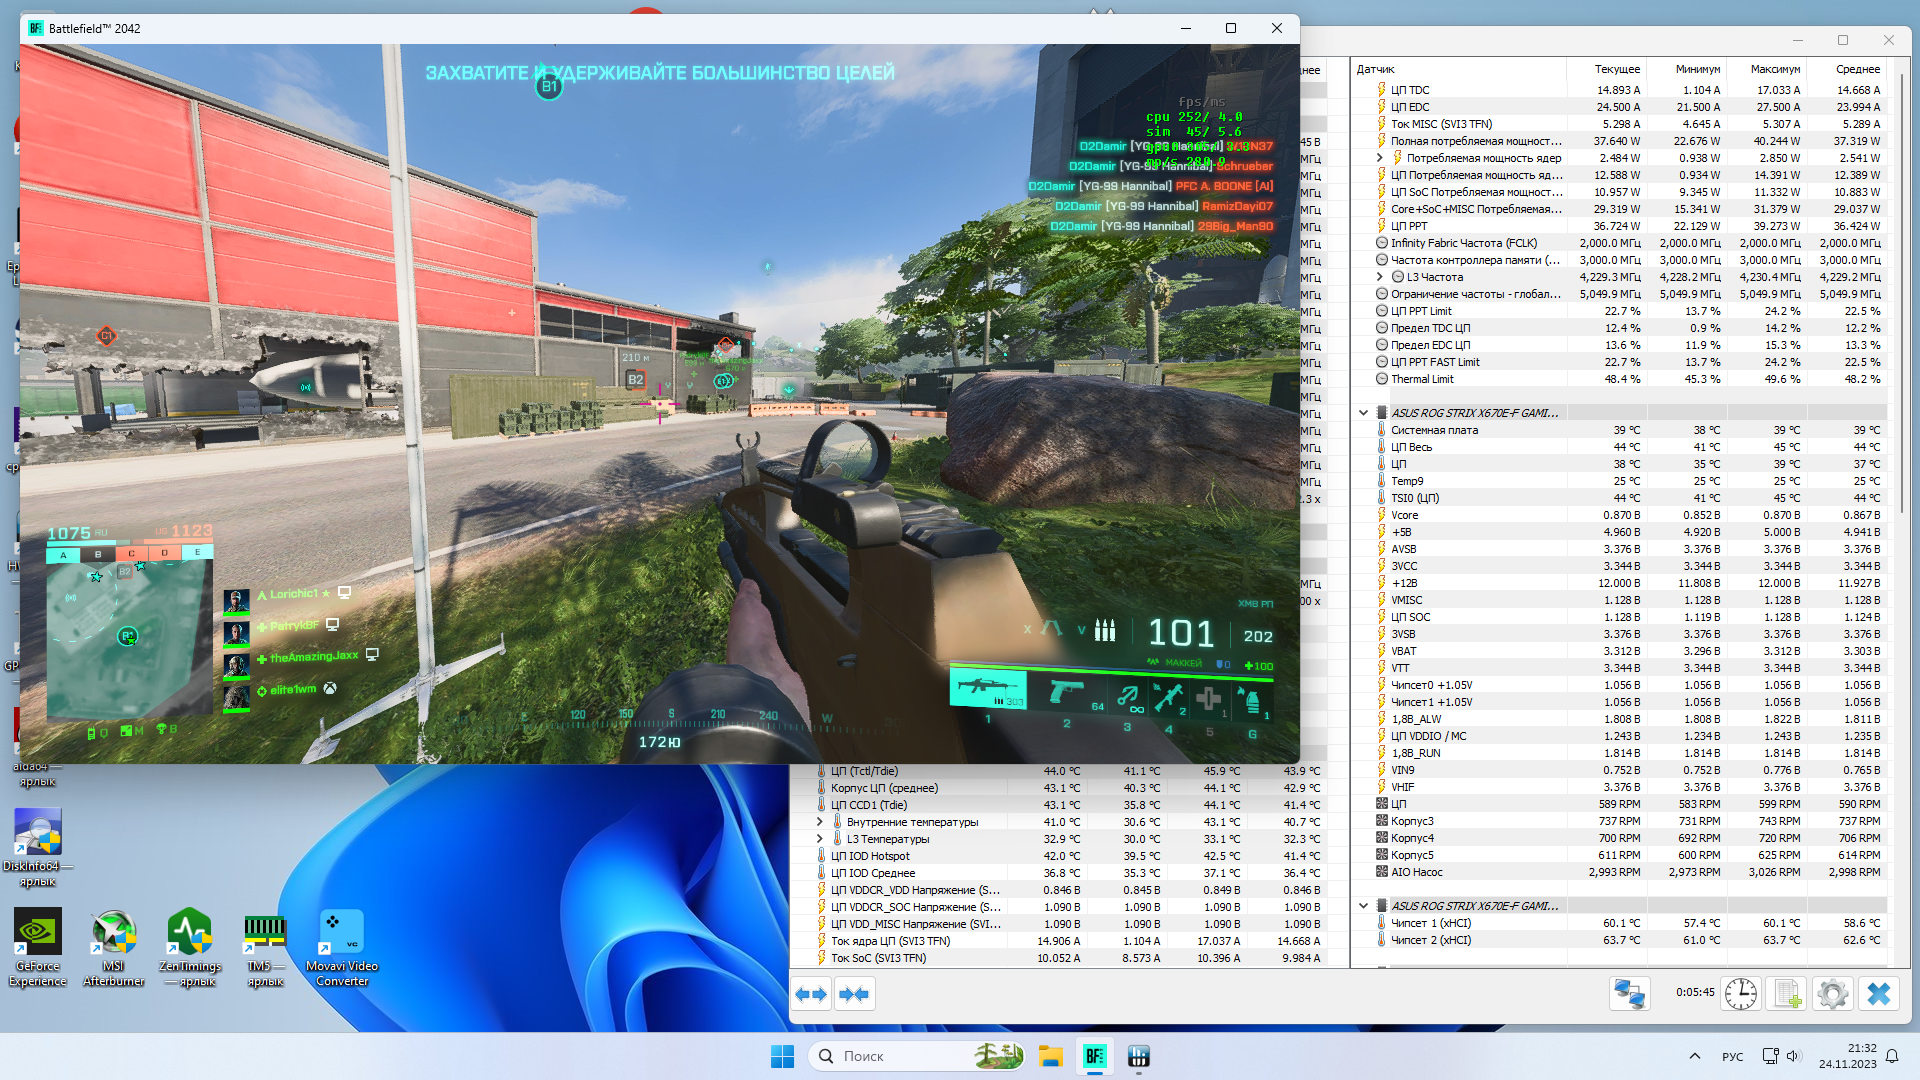
Task: Switch input language via РУС indicator
Action: point(1733,1056)
